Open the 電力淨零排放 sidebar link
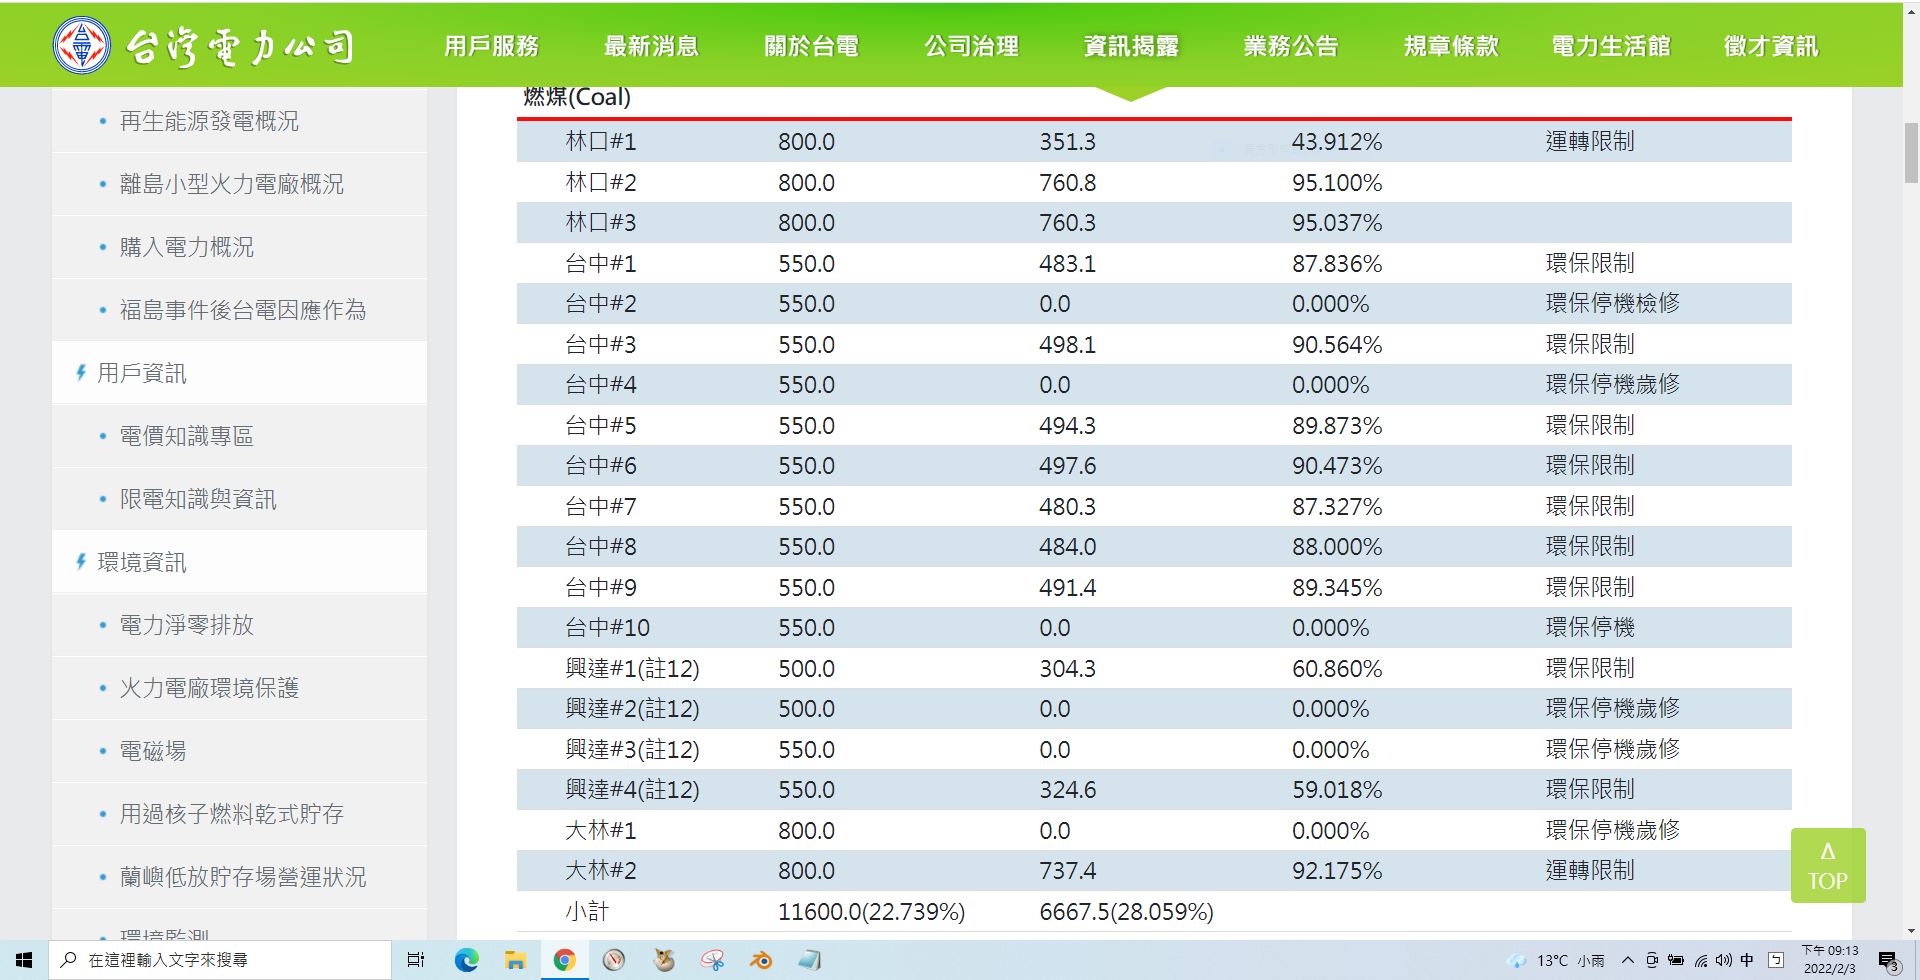Viewport: 1920px width, 980px height. click(x=187, y=625)
